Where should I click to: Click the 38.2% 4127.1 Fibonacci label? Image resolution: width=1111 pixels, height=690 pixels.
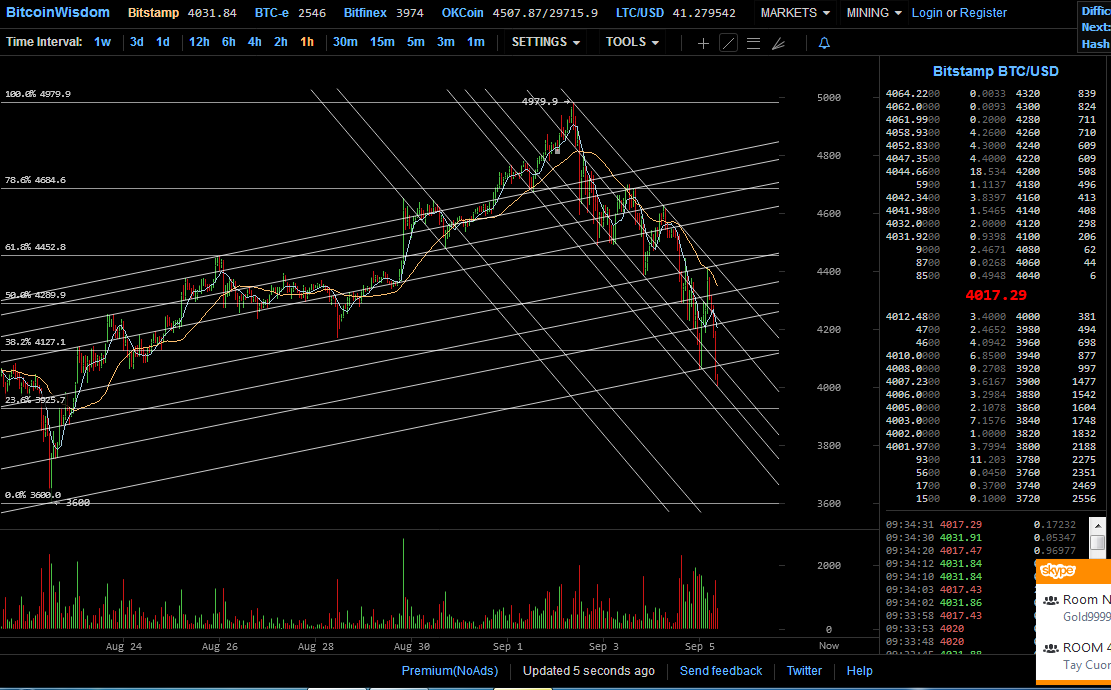point(35,341)
